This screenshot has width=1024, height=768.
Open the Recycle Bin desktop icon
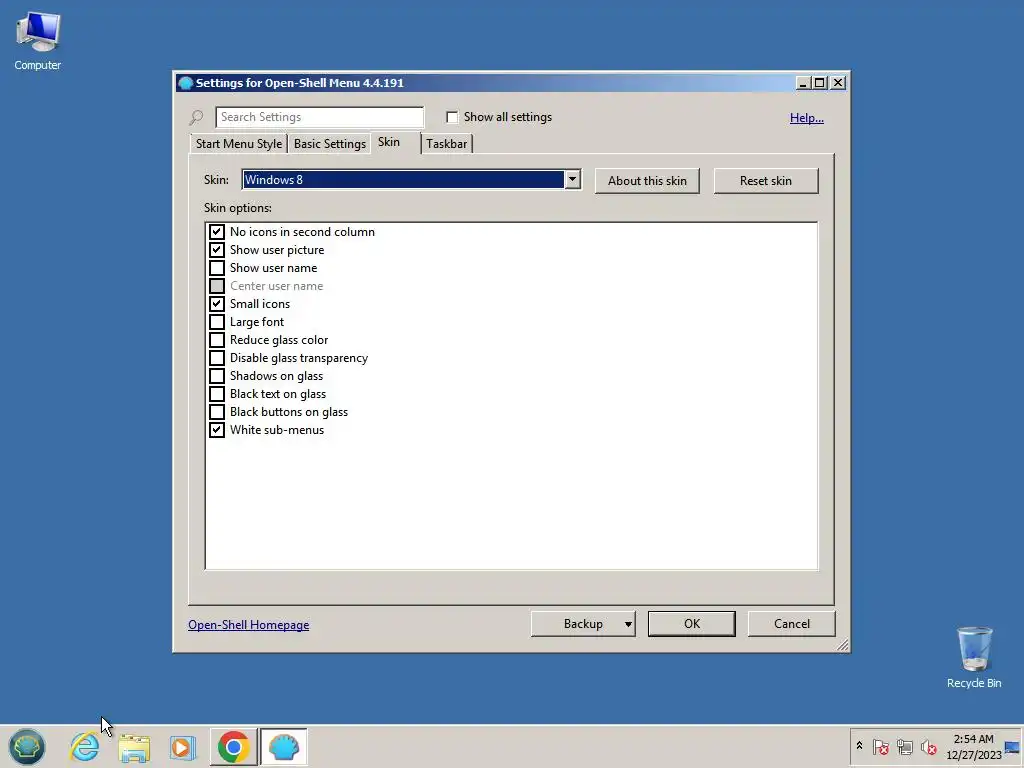click(974, 658)
